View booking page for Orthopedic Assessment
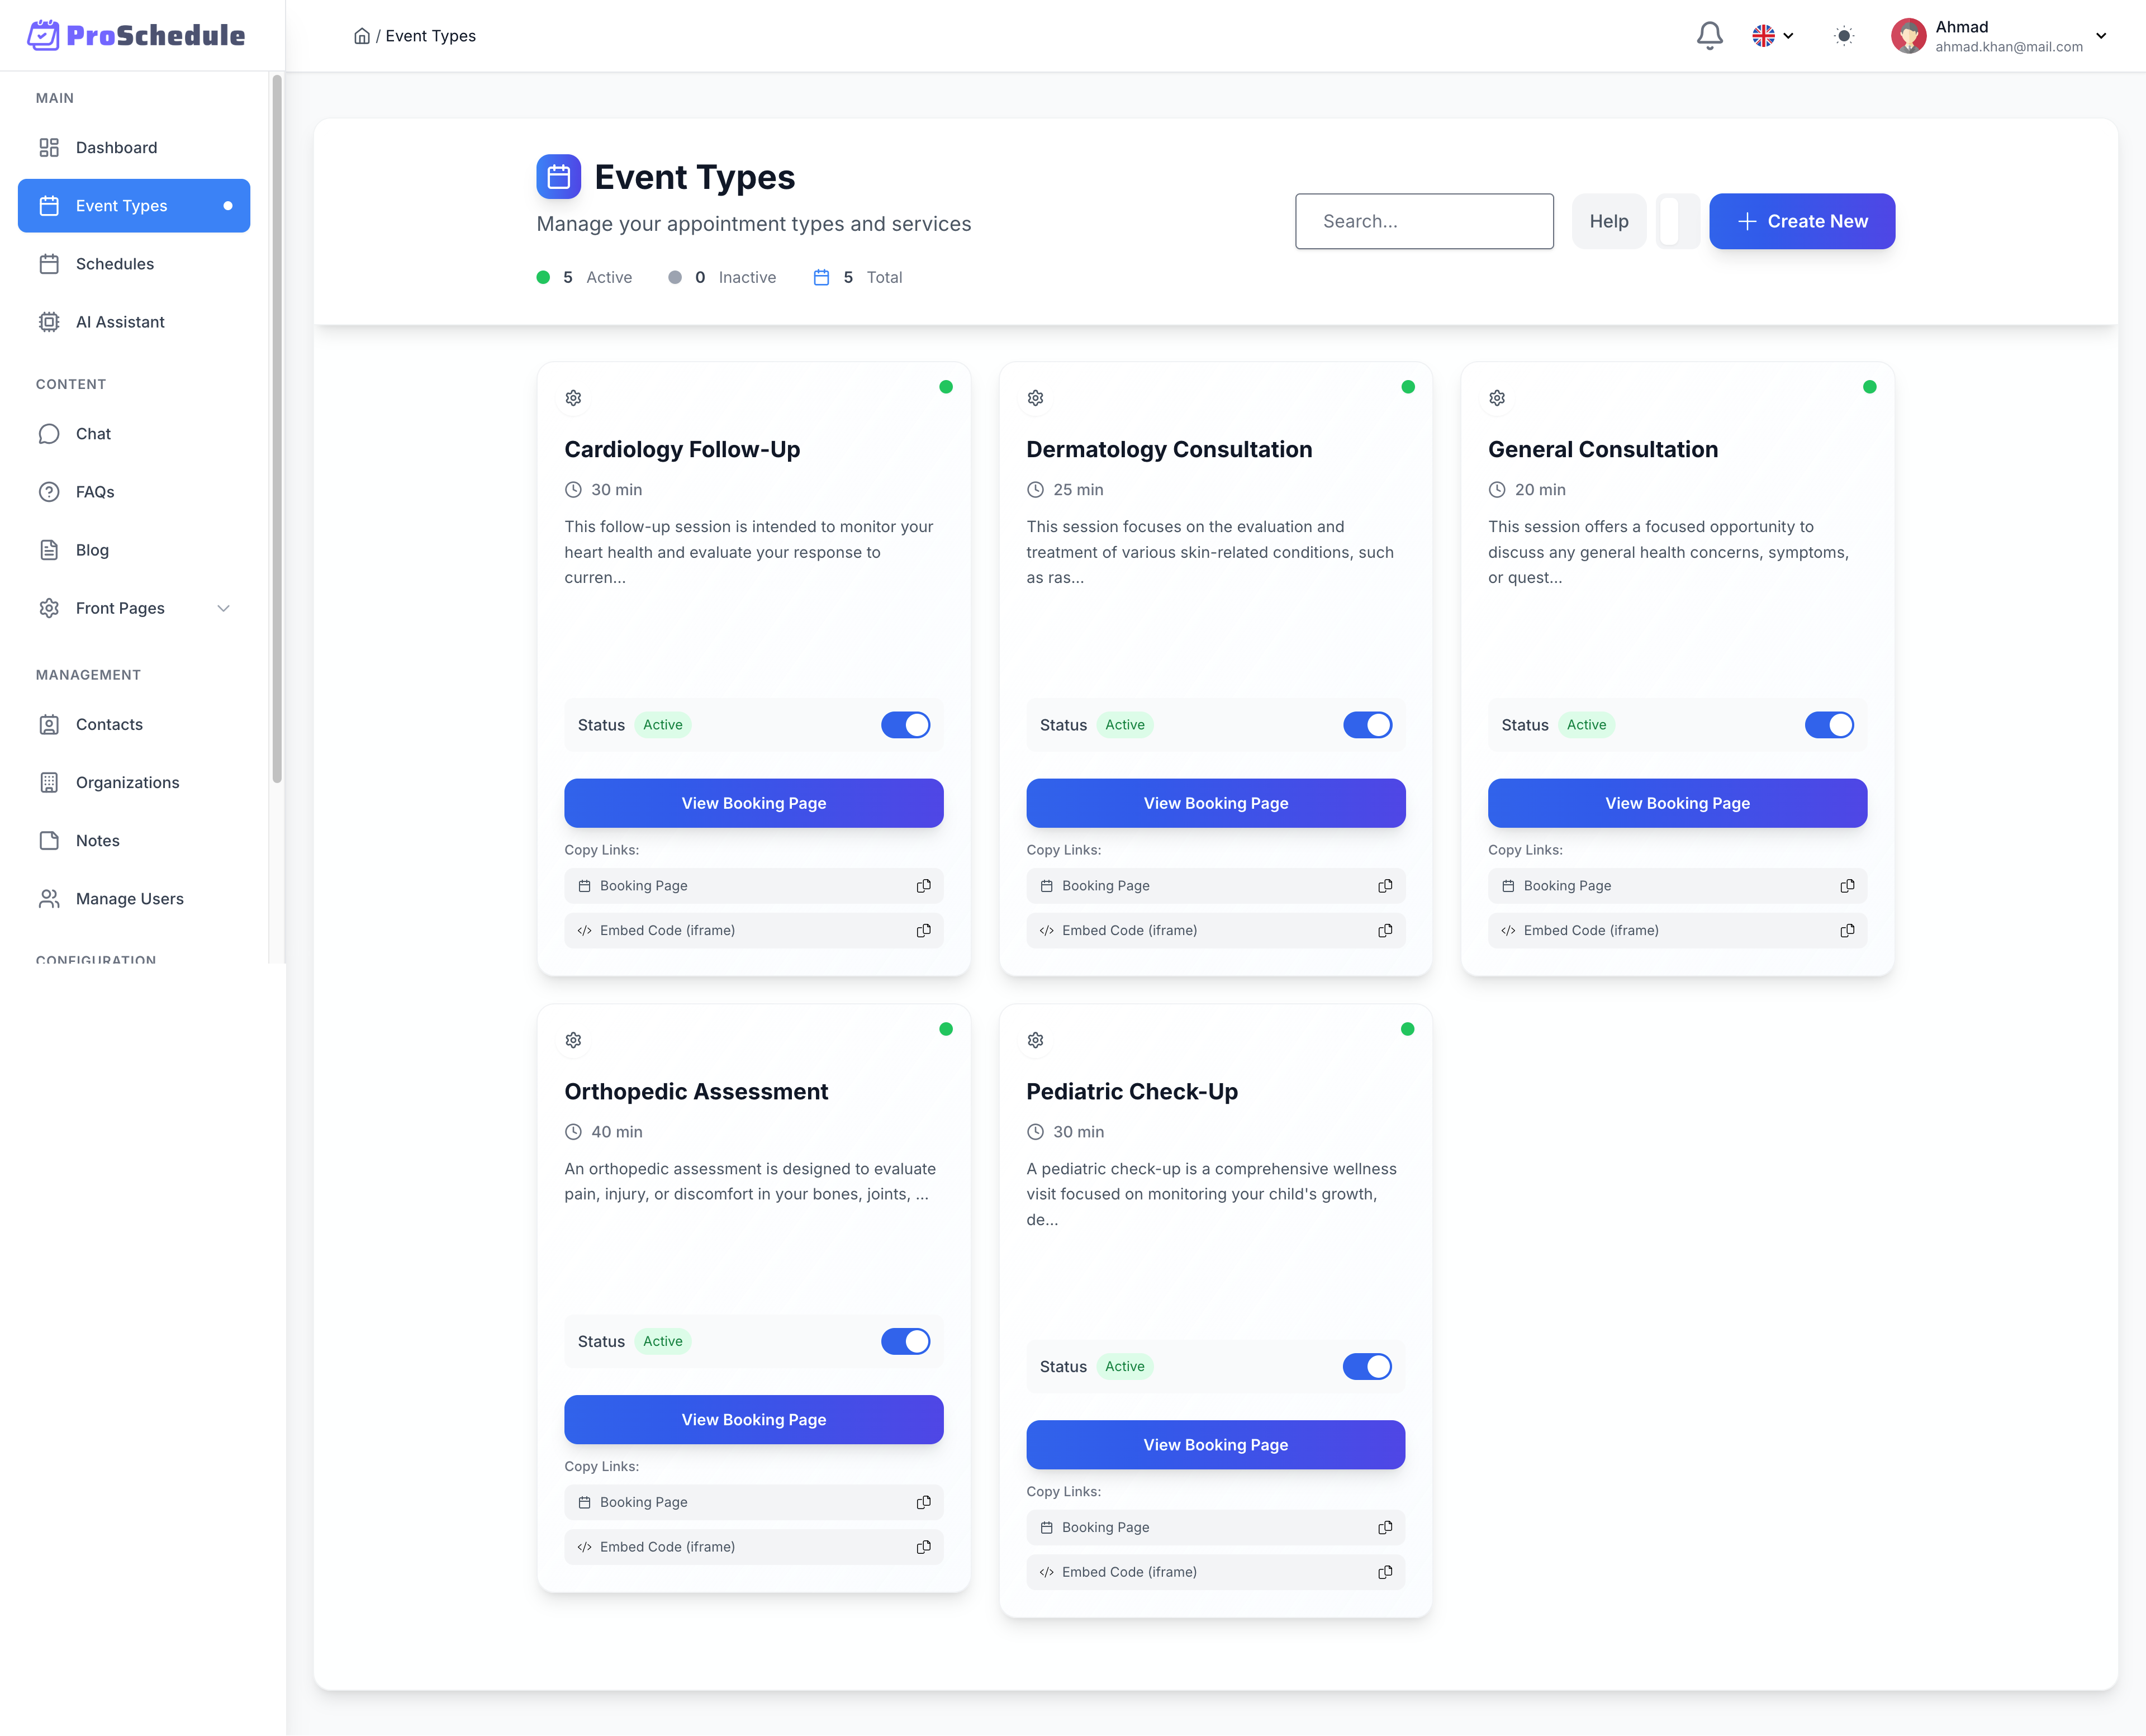The image size is (2146, 1736). [753, 1420]
